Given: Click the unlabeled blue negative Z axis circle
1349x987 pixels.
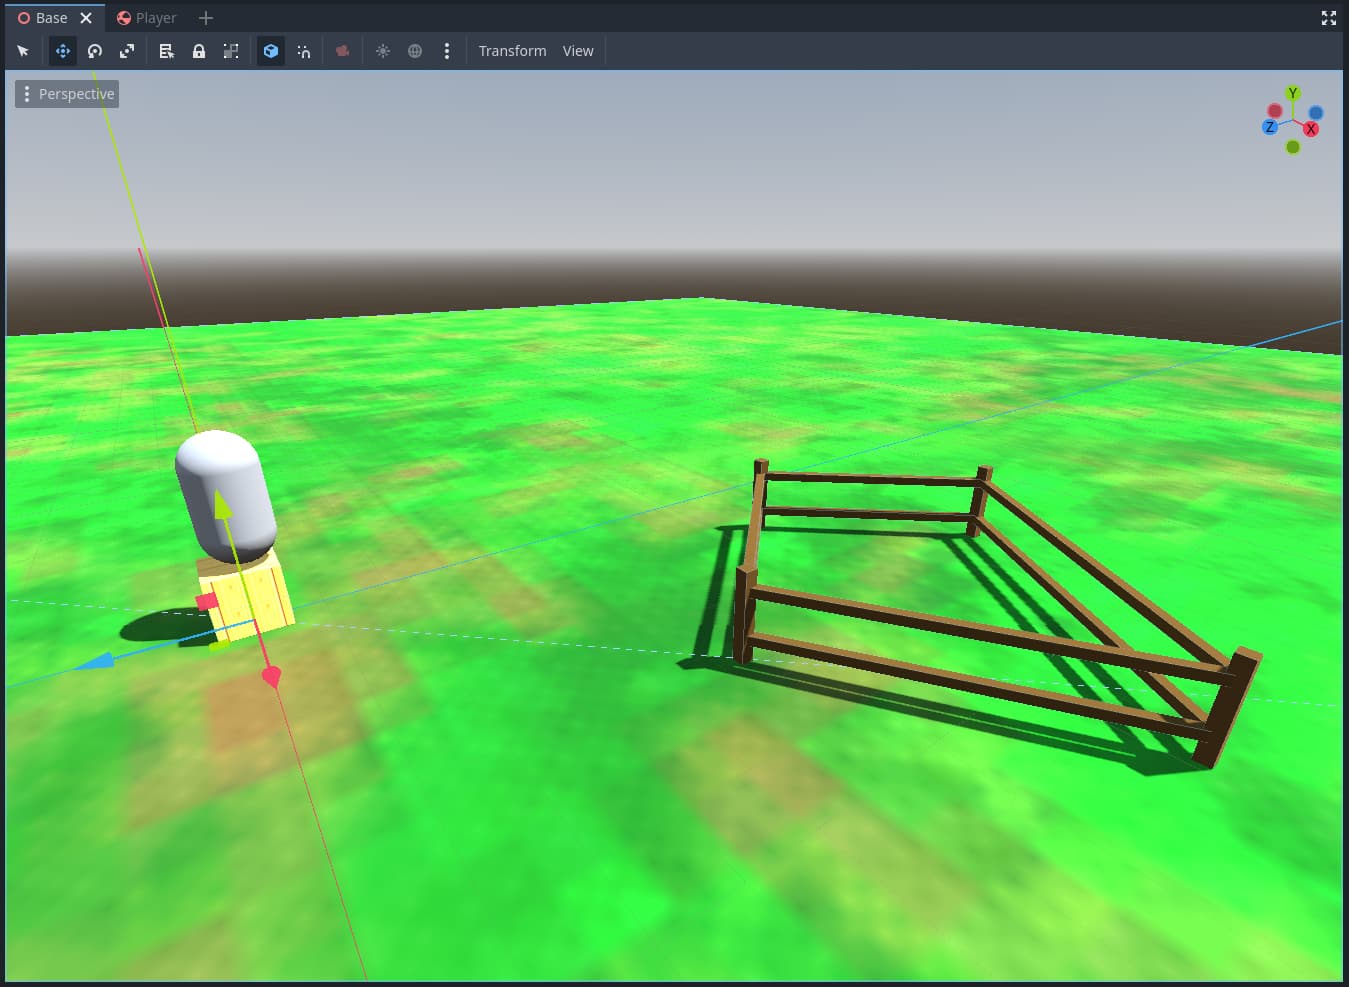Looking at the screenshot, I should click(x=1316, y=113).
